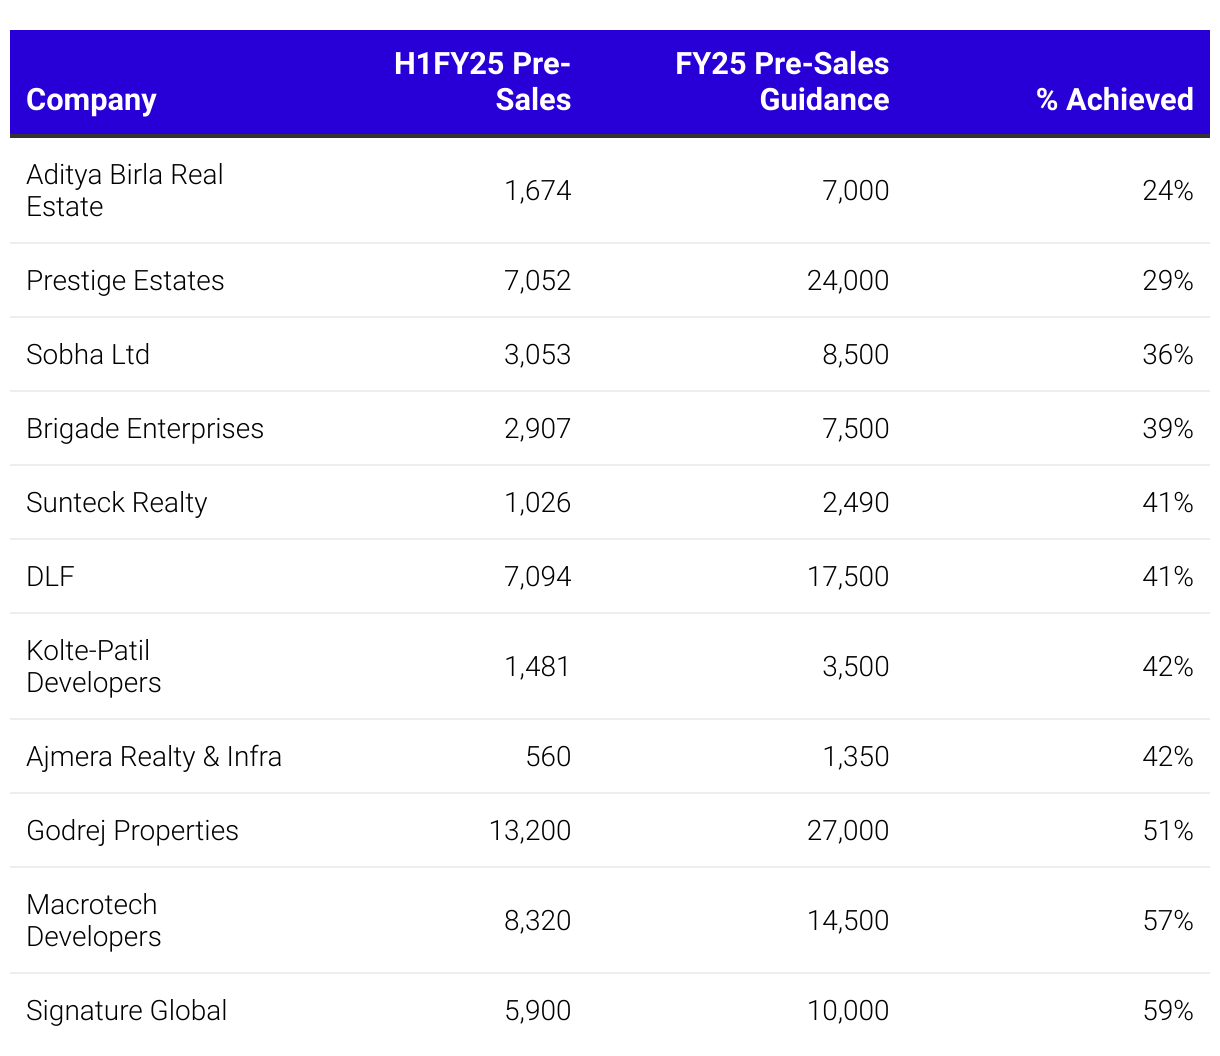1220x1056 pixels.
Task: Click the Godrej Properties company cell
Action: tap(132, 831)
